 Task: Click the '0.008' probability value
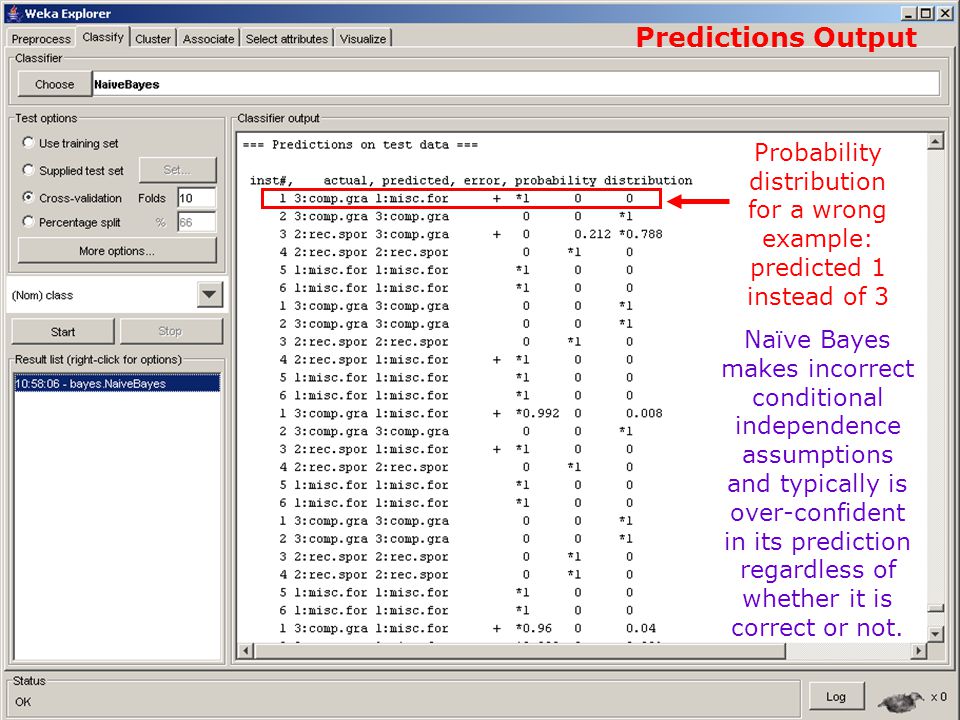point(644,413)
